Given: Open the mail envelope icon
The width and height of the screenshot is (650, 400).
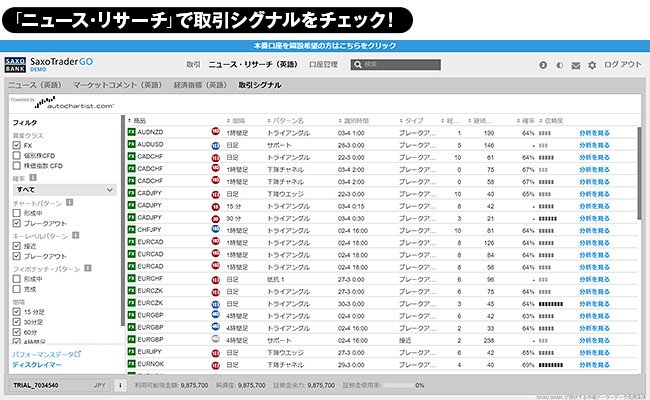Looking at the screenshot, I should [576, 65].
